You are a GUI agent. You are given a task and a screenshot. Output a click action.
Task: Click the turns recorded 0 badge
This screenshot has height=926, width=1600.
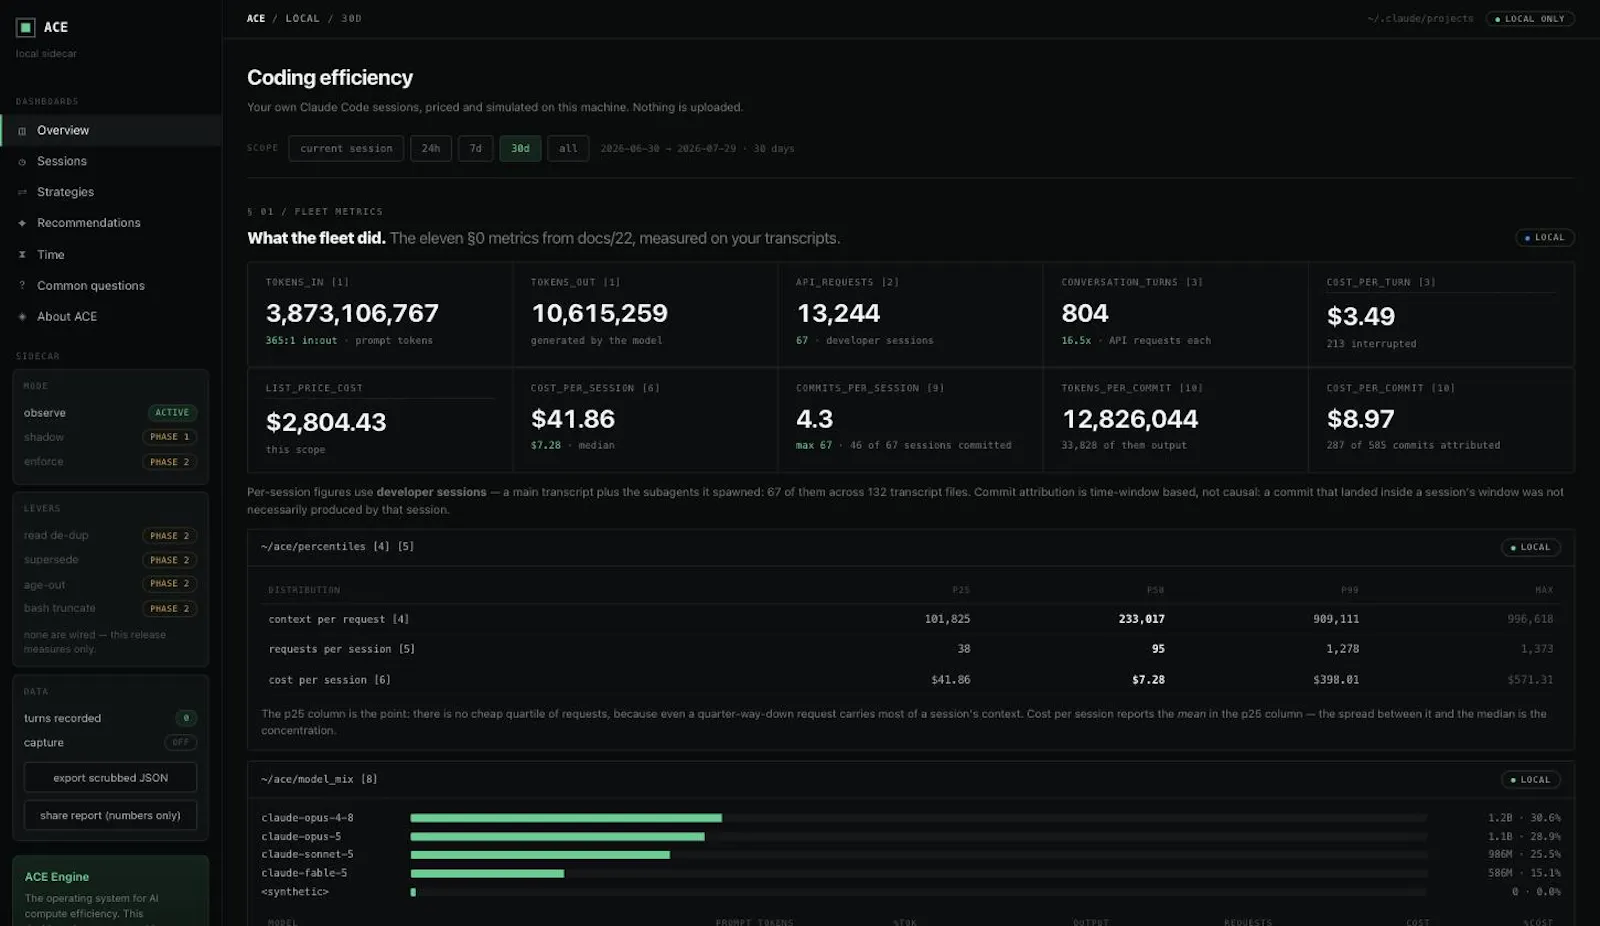186,718
